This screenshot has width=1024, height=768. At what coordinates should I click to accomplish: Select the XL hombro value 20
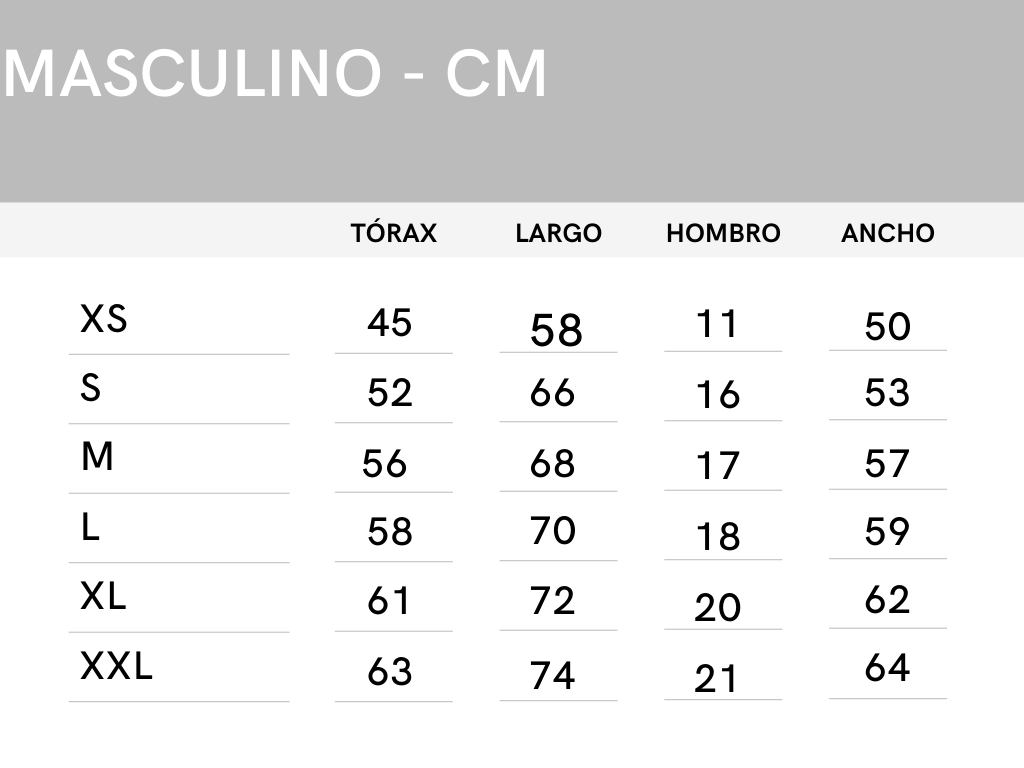pos(717,608)
